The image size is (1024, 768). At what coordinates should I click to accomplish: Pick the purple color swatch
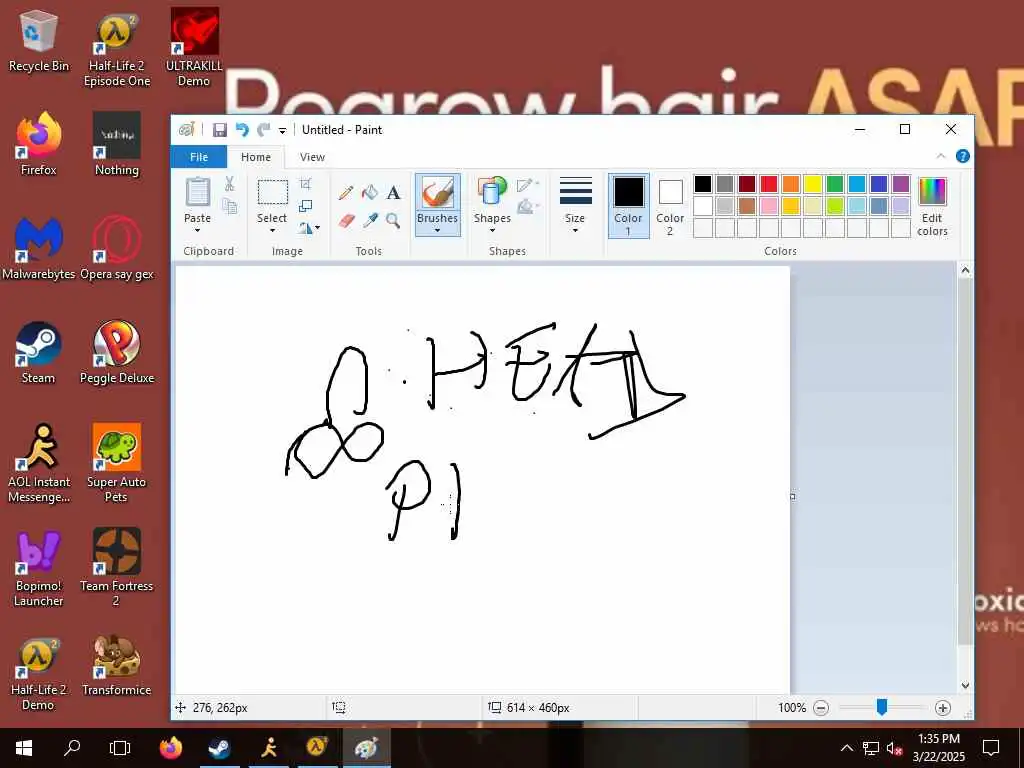pos(901,184)
